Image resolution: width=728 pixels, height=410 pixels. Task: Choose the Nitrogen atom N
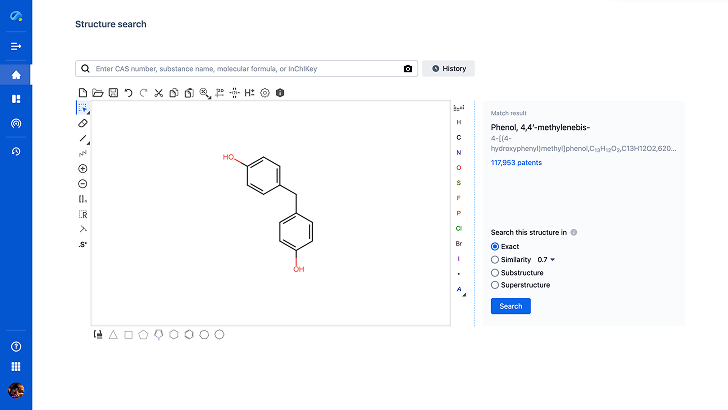tap(459, 152)
